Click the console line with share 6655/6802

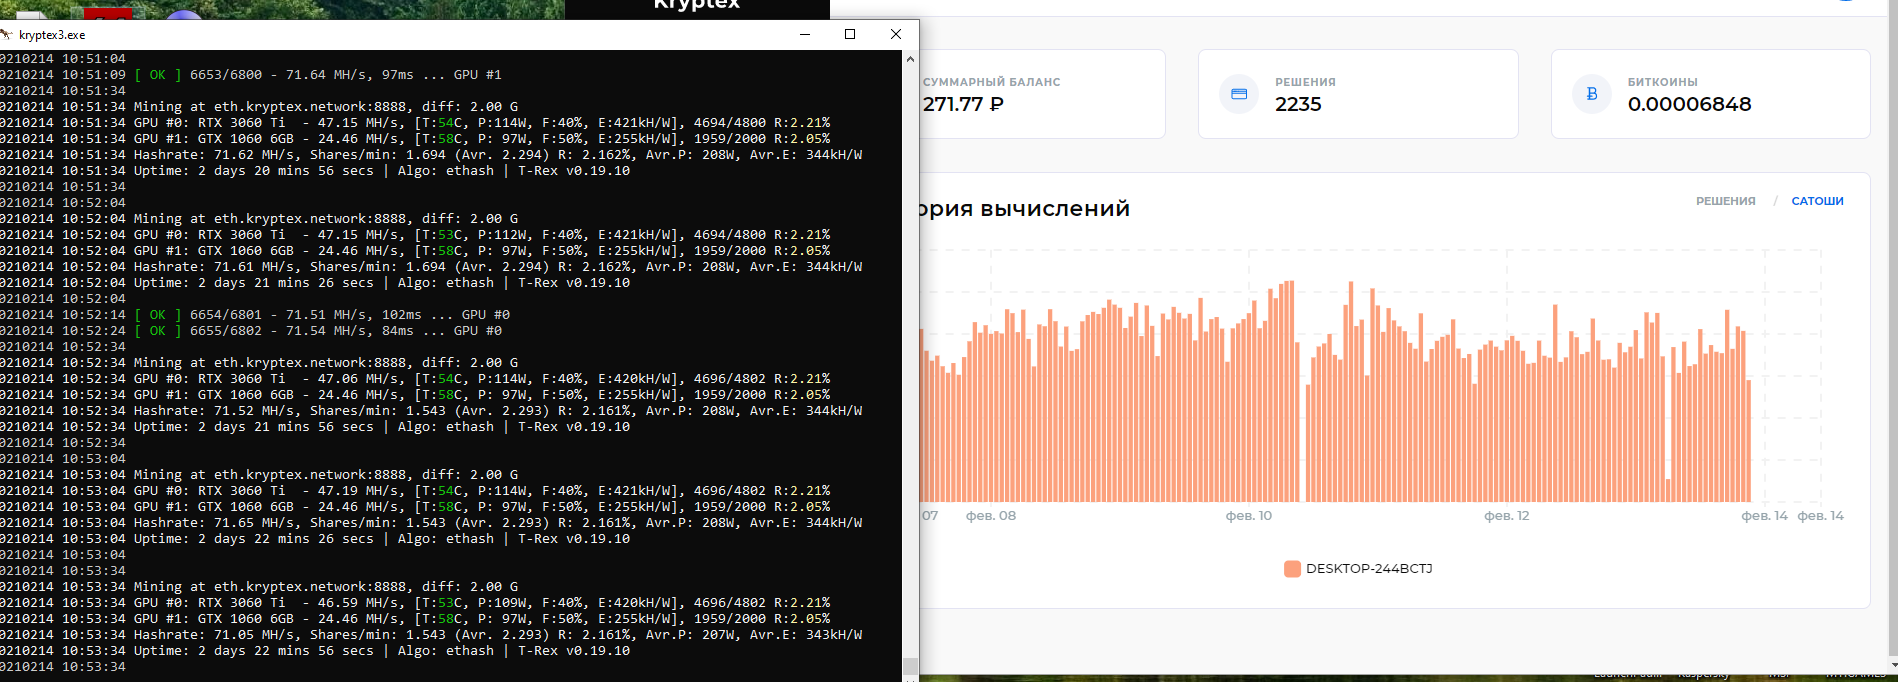251,331
